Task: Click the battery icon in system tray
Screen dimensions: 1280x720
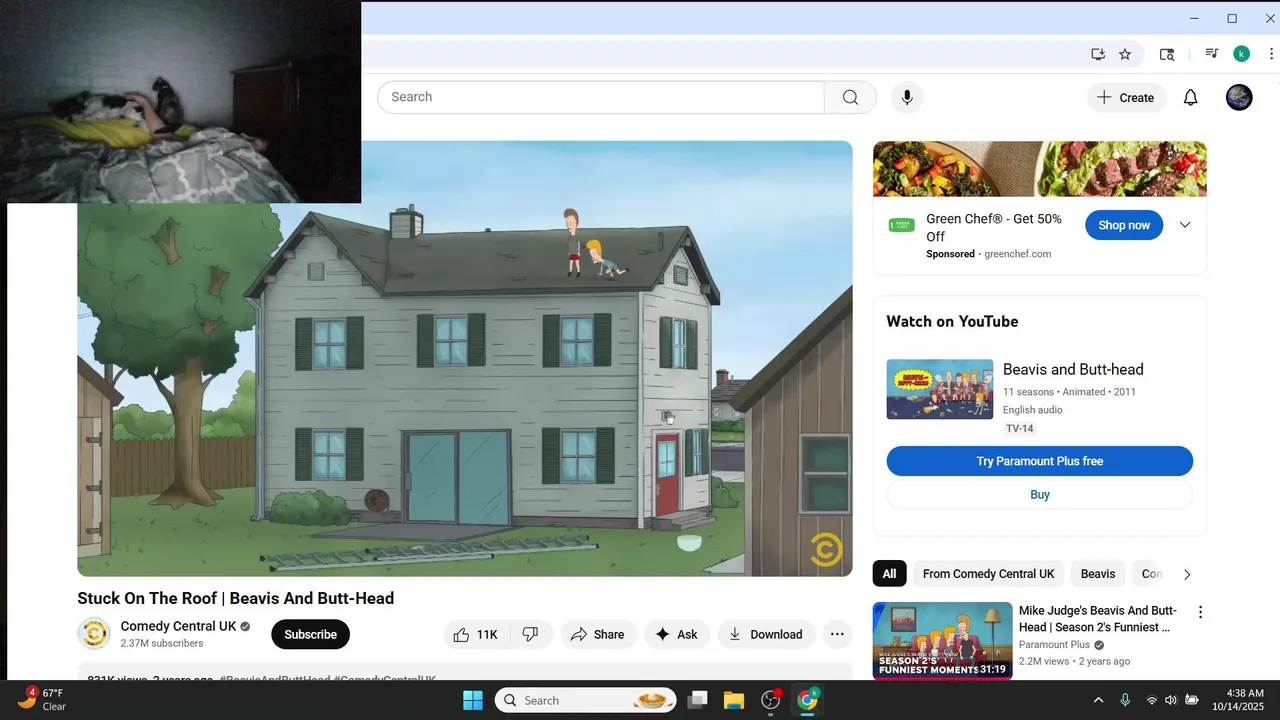Action: click(1192, 700)
